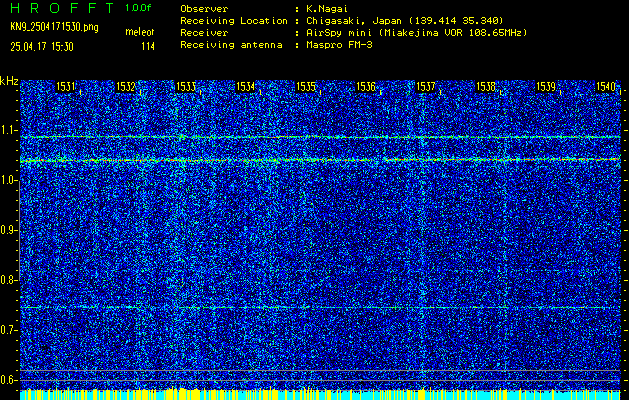Click receiver value AirSpy mini Miakejima VOR

(x=416, y=33)
